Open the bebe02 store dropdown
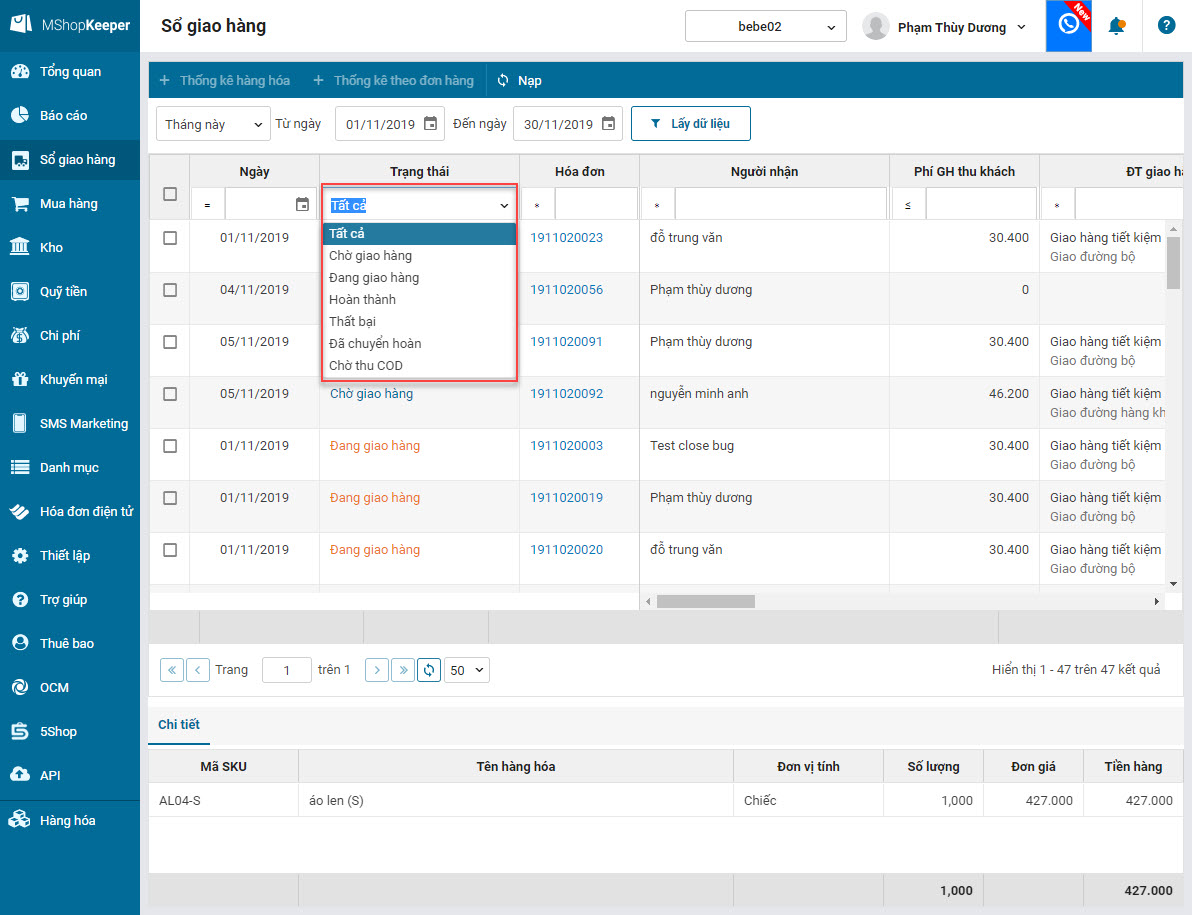The image size is (1192, 915). point(765,27)
